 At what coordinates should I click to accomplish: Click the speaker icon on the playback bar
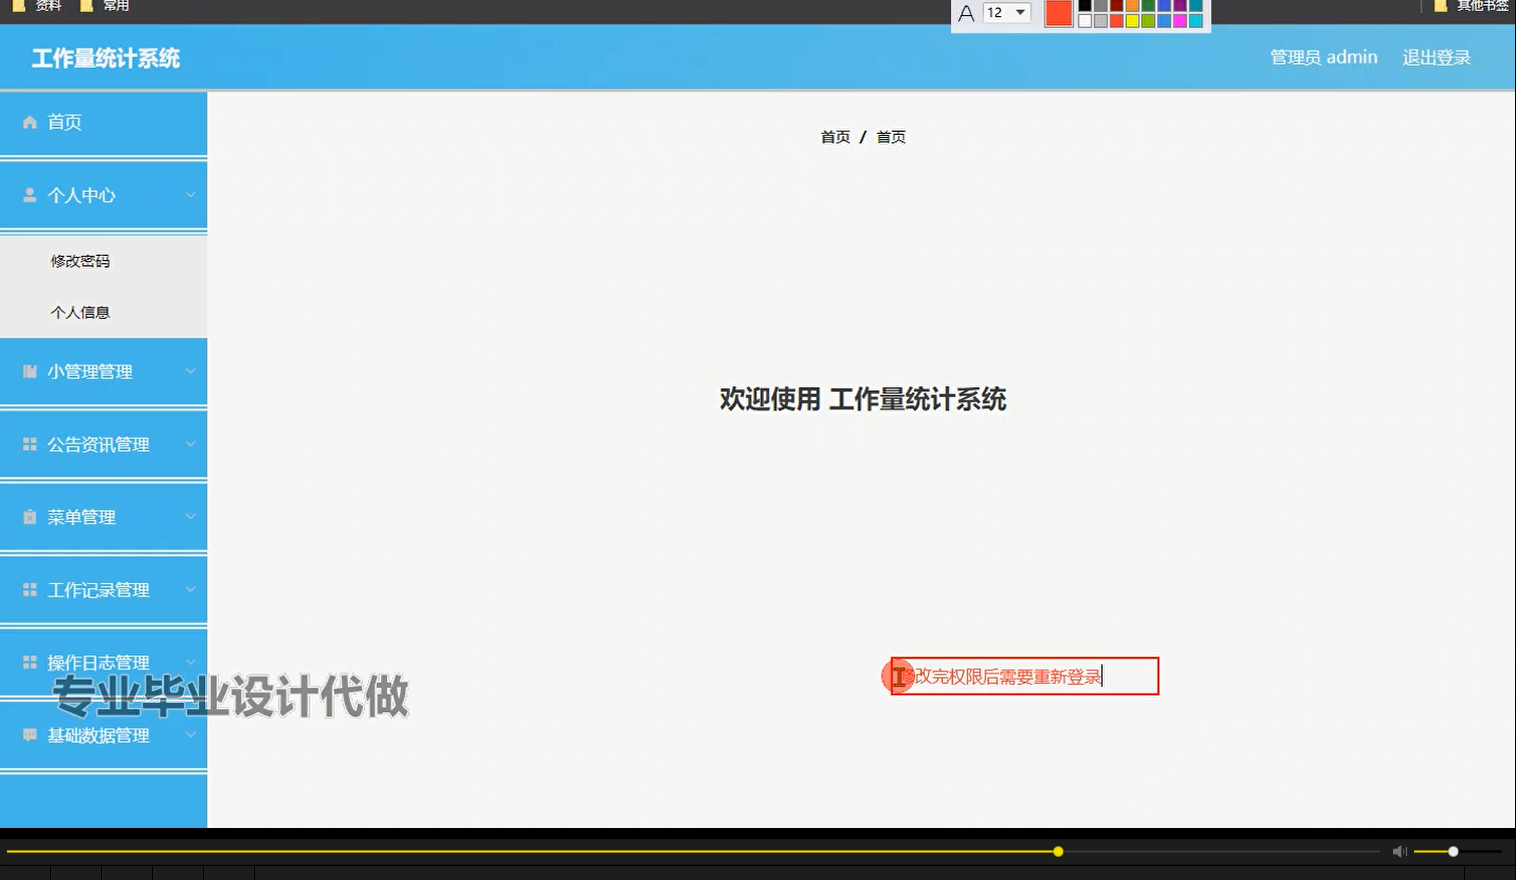click(1399, 851)
